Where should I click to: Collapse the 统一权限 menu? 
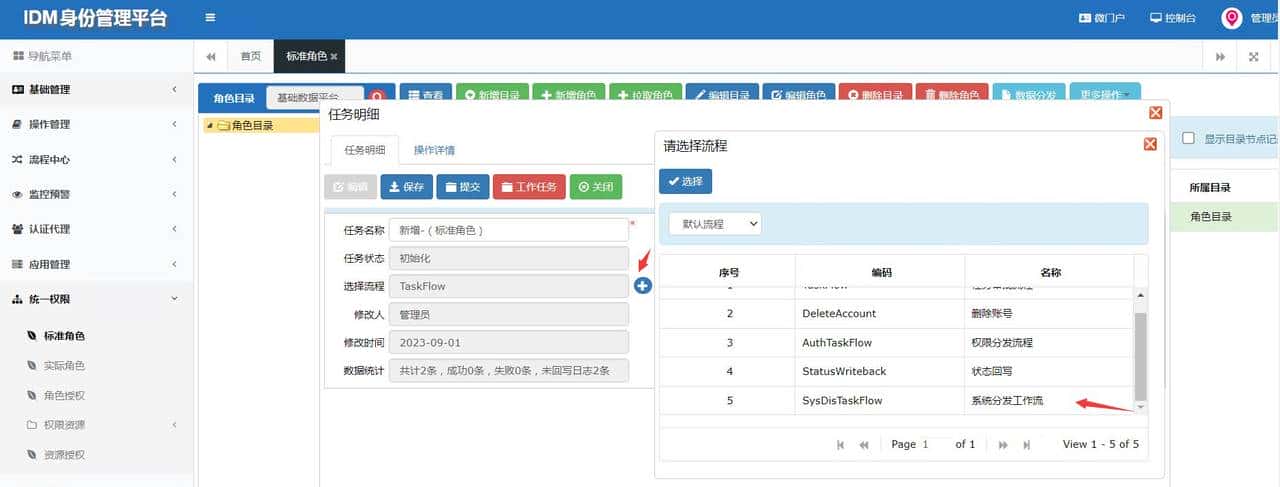pyautogui.click(x=97, y=299)
